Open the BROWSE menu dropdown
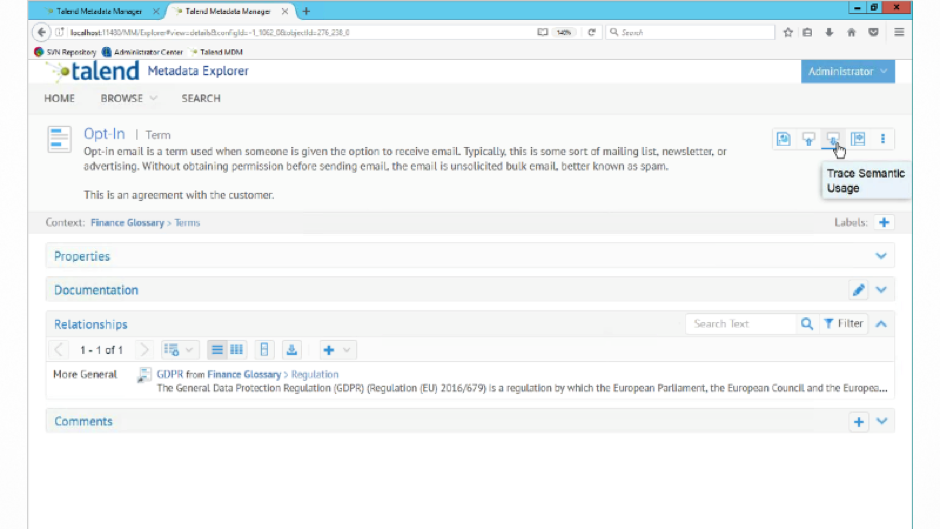The width and height of the screenshot is (940, 529). click(129, 98)
